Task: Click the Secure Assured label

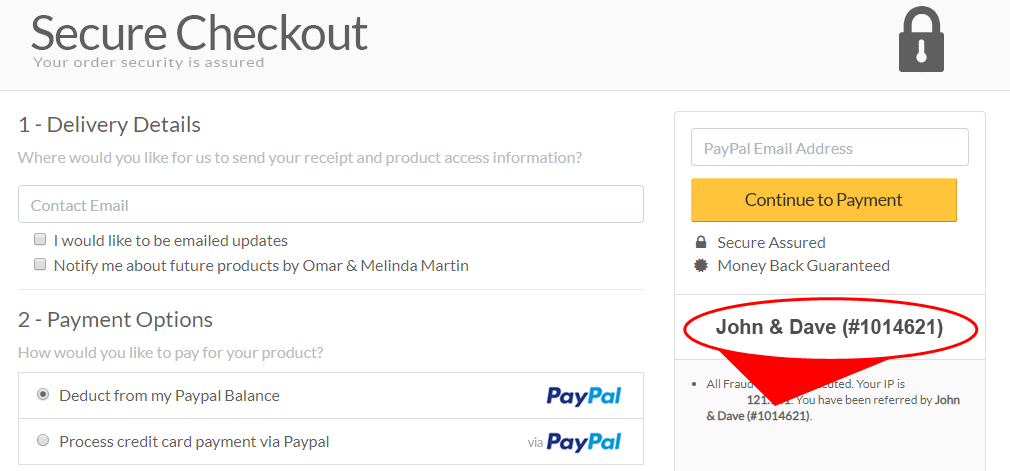Action: (x=771, y=242)
